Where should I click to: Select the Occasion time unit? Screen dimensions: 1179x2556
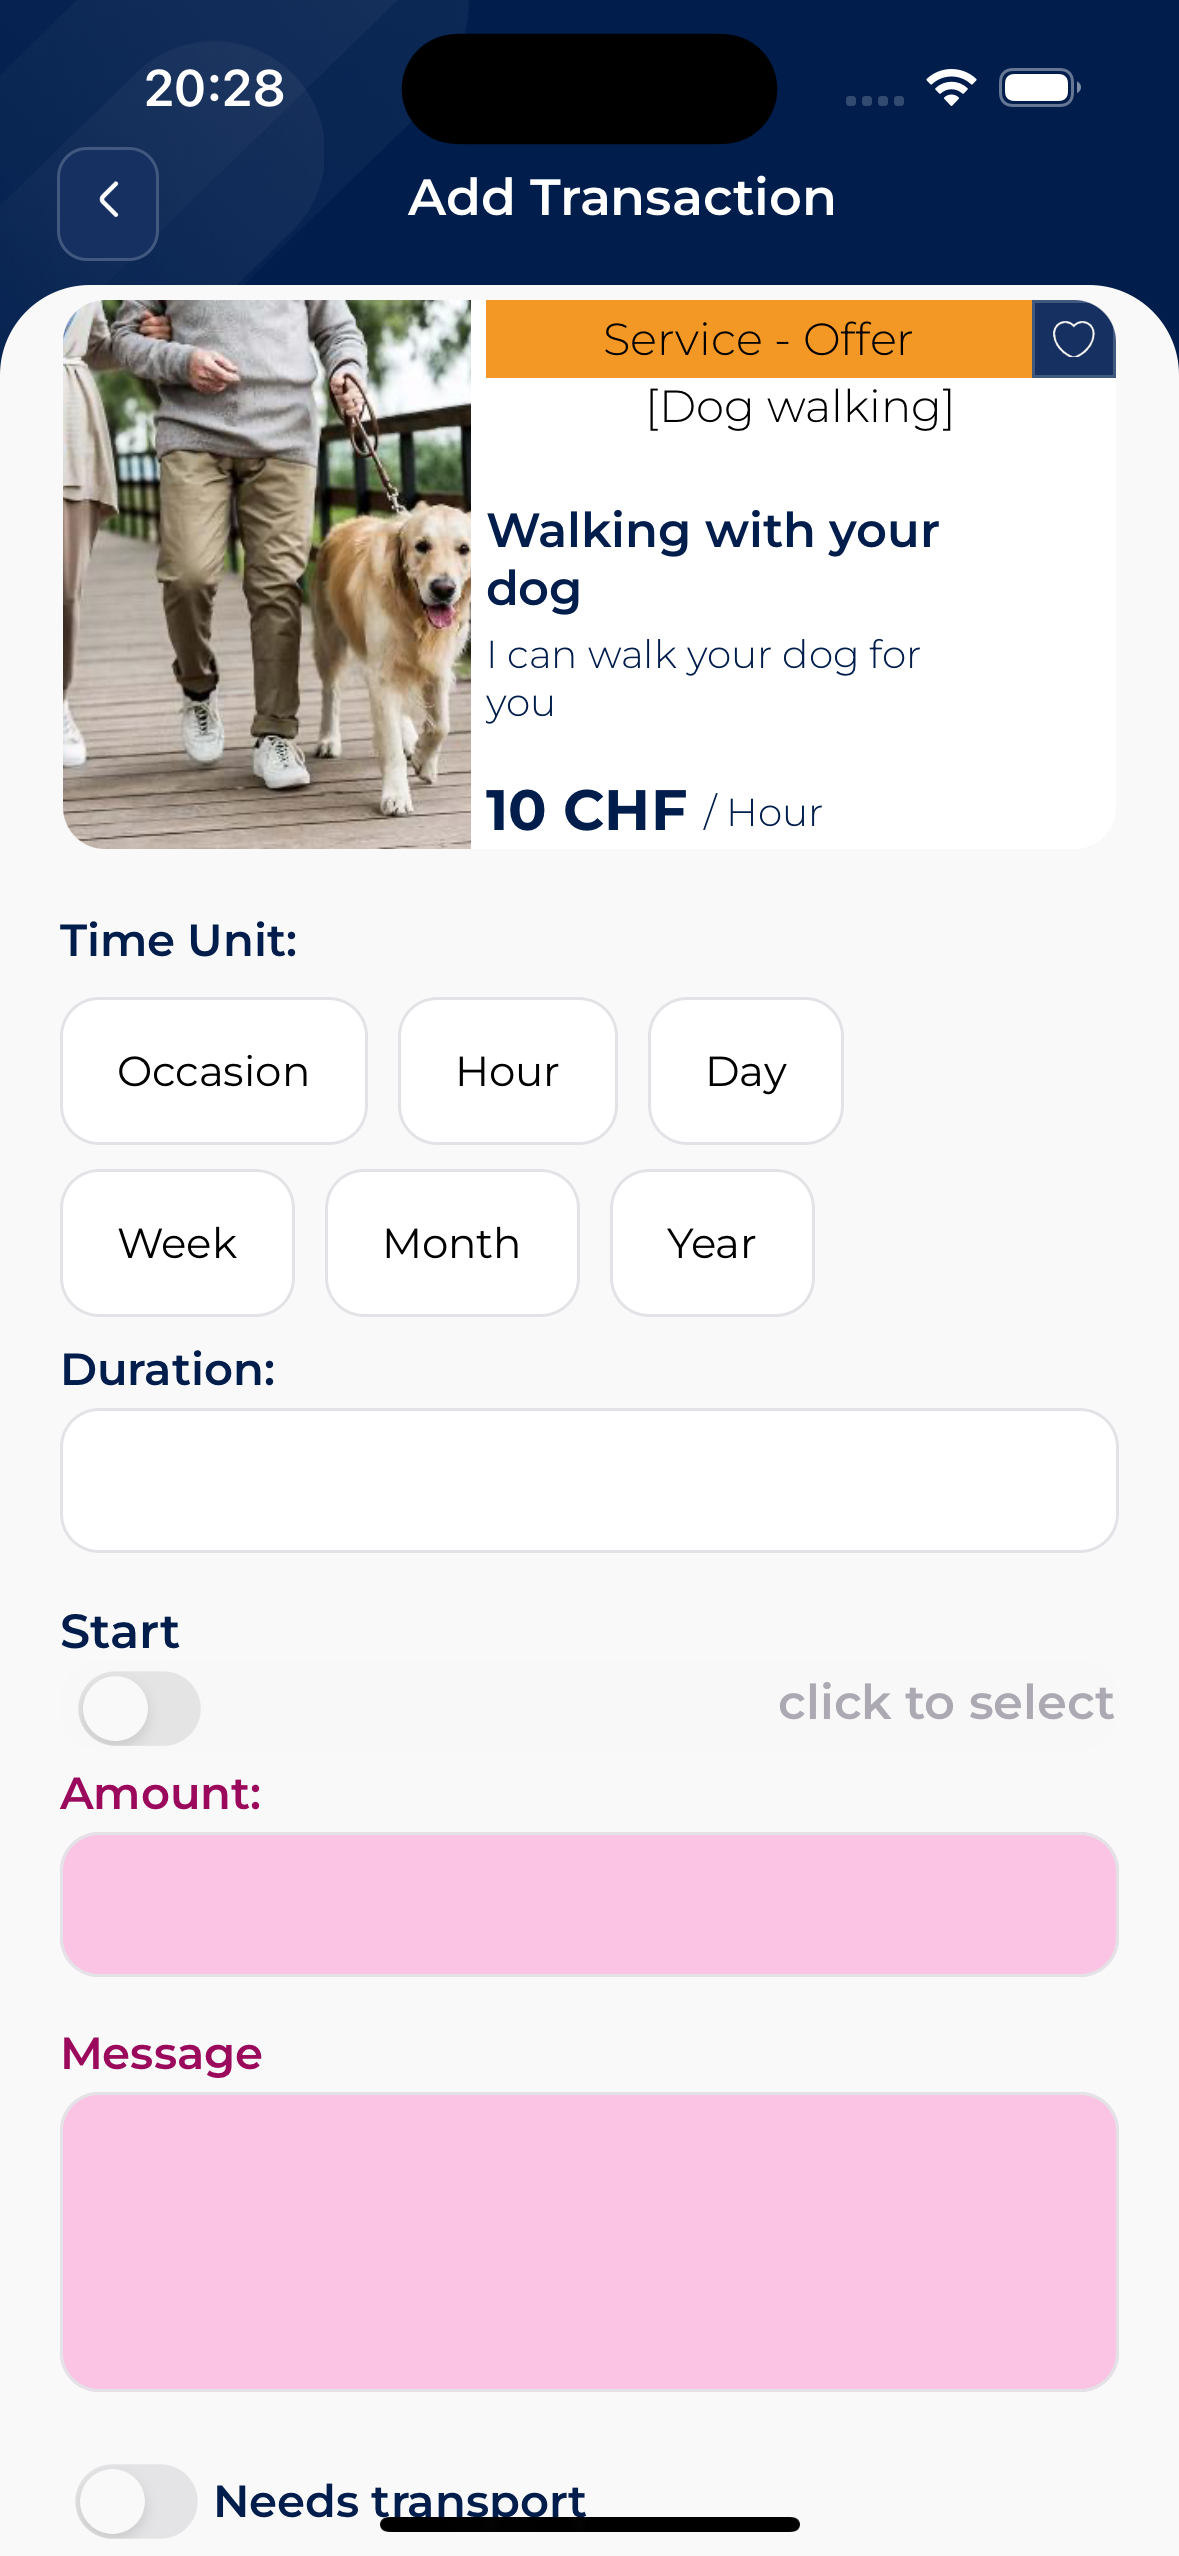click(213, 1071)
